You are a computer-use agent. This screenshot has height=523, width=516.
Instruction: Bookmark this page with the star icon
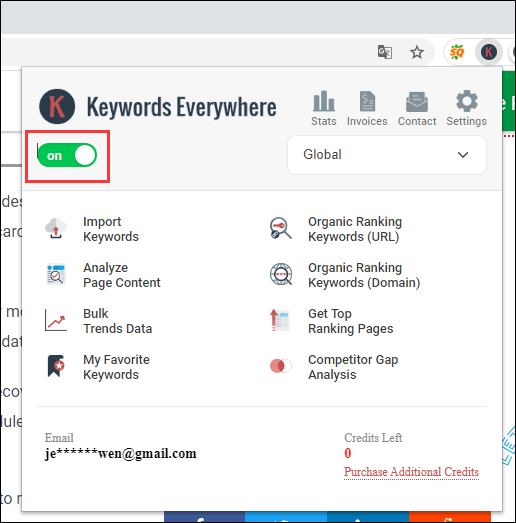(417, 52)
